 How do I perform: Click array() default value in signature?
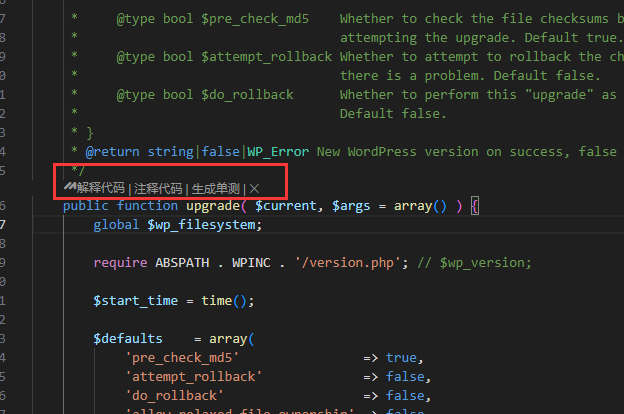click(420, 206)
